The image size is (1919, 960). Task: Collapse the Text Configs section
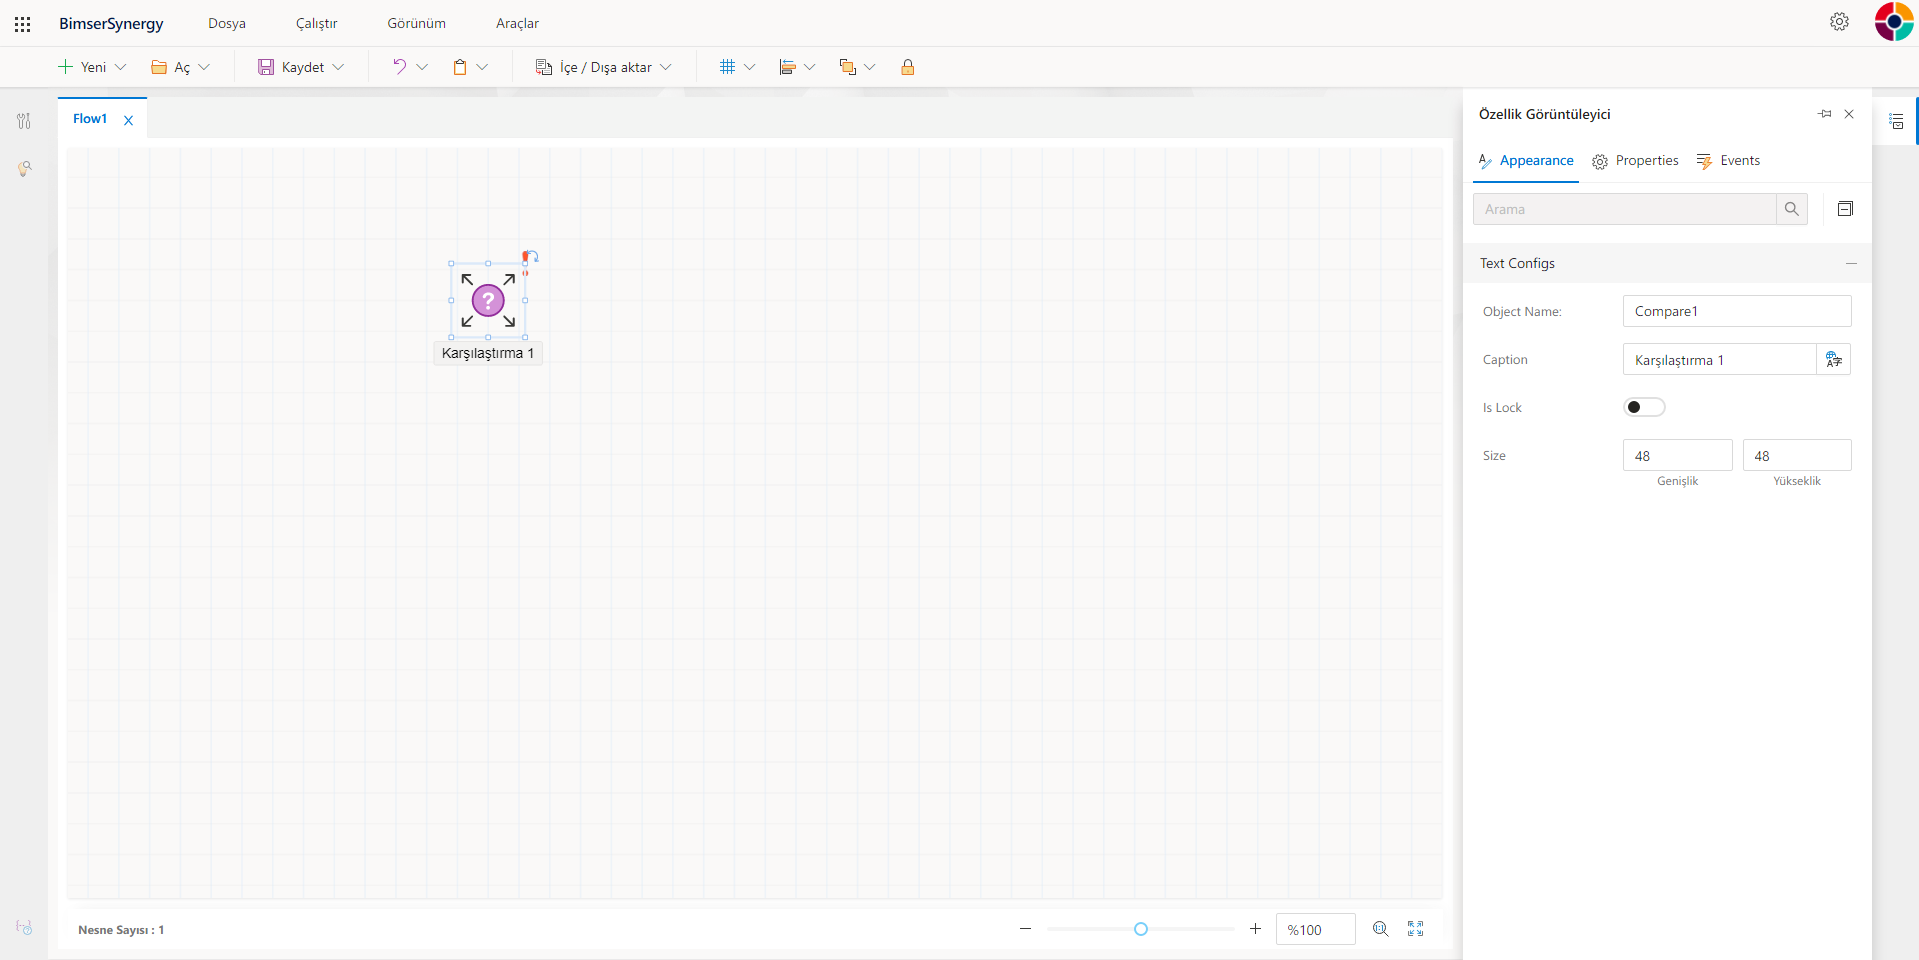click(1851, 263)
